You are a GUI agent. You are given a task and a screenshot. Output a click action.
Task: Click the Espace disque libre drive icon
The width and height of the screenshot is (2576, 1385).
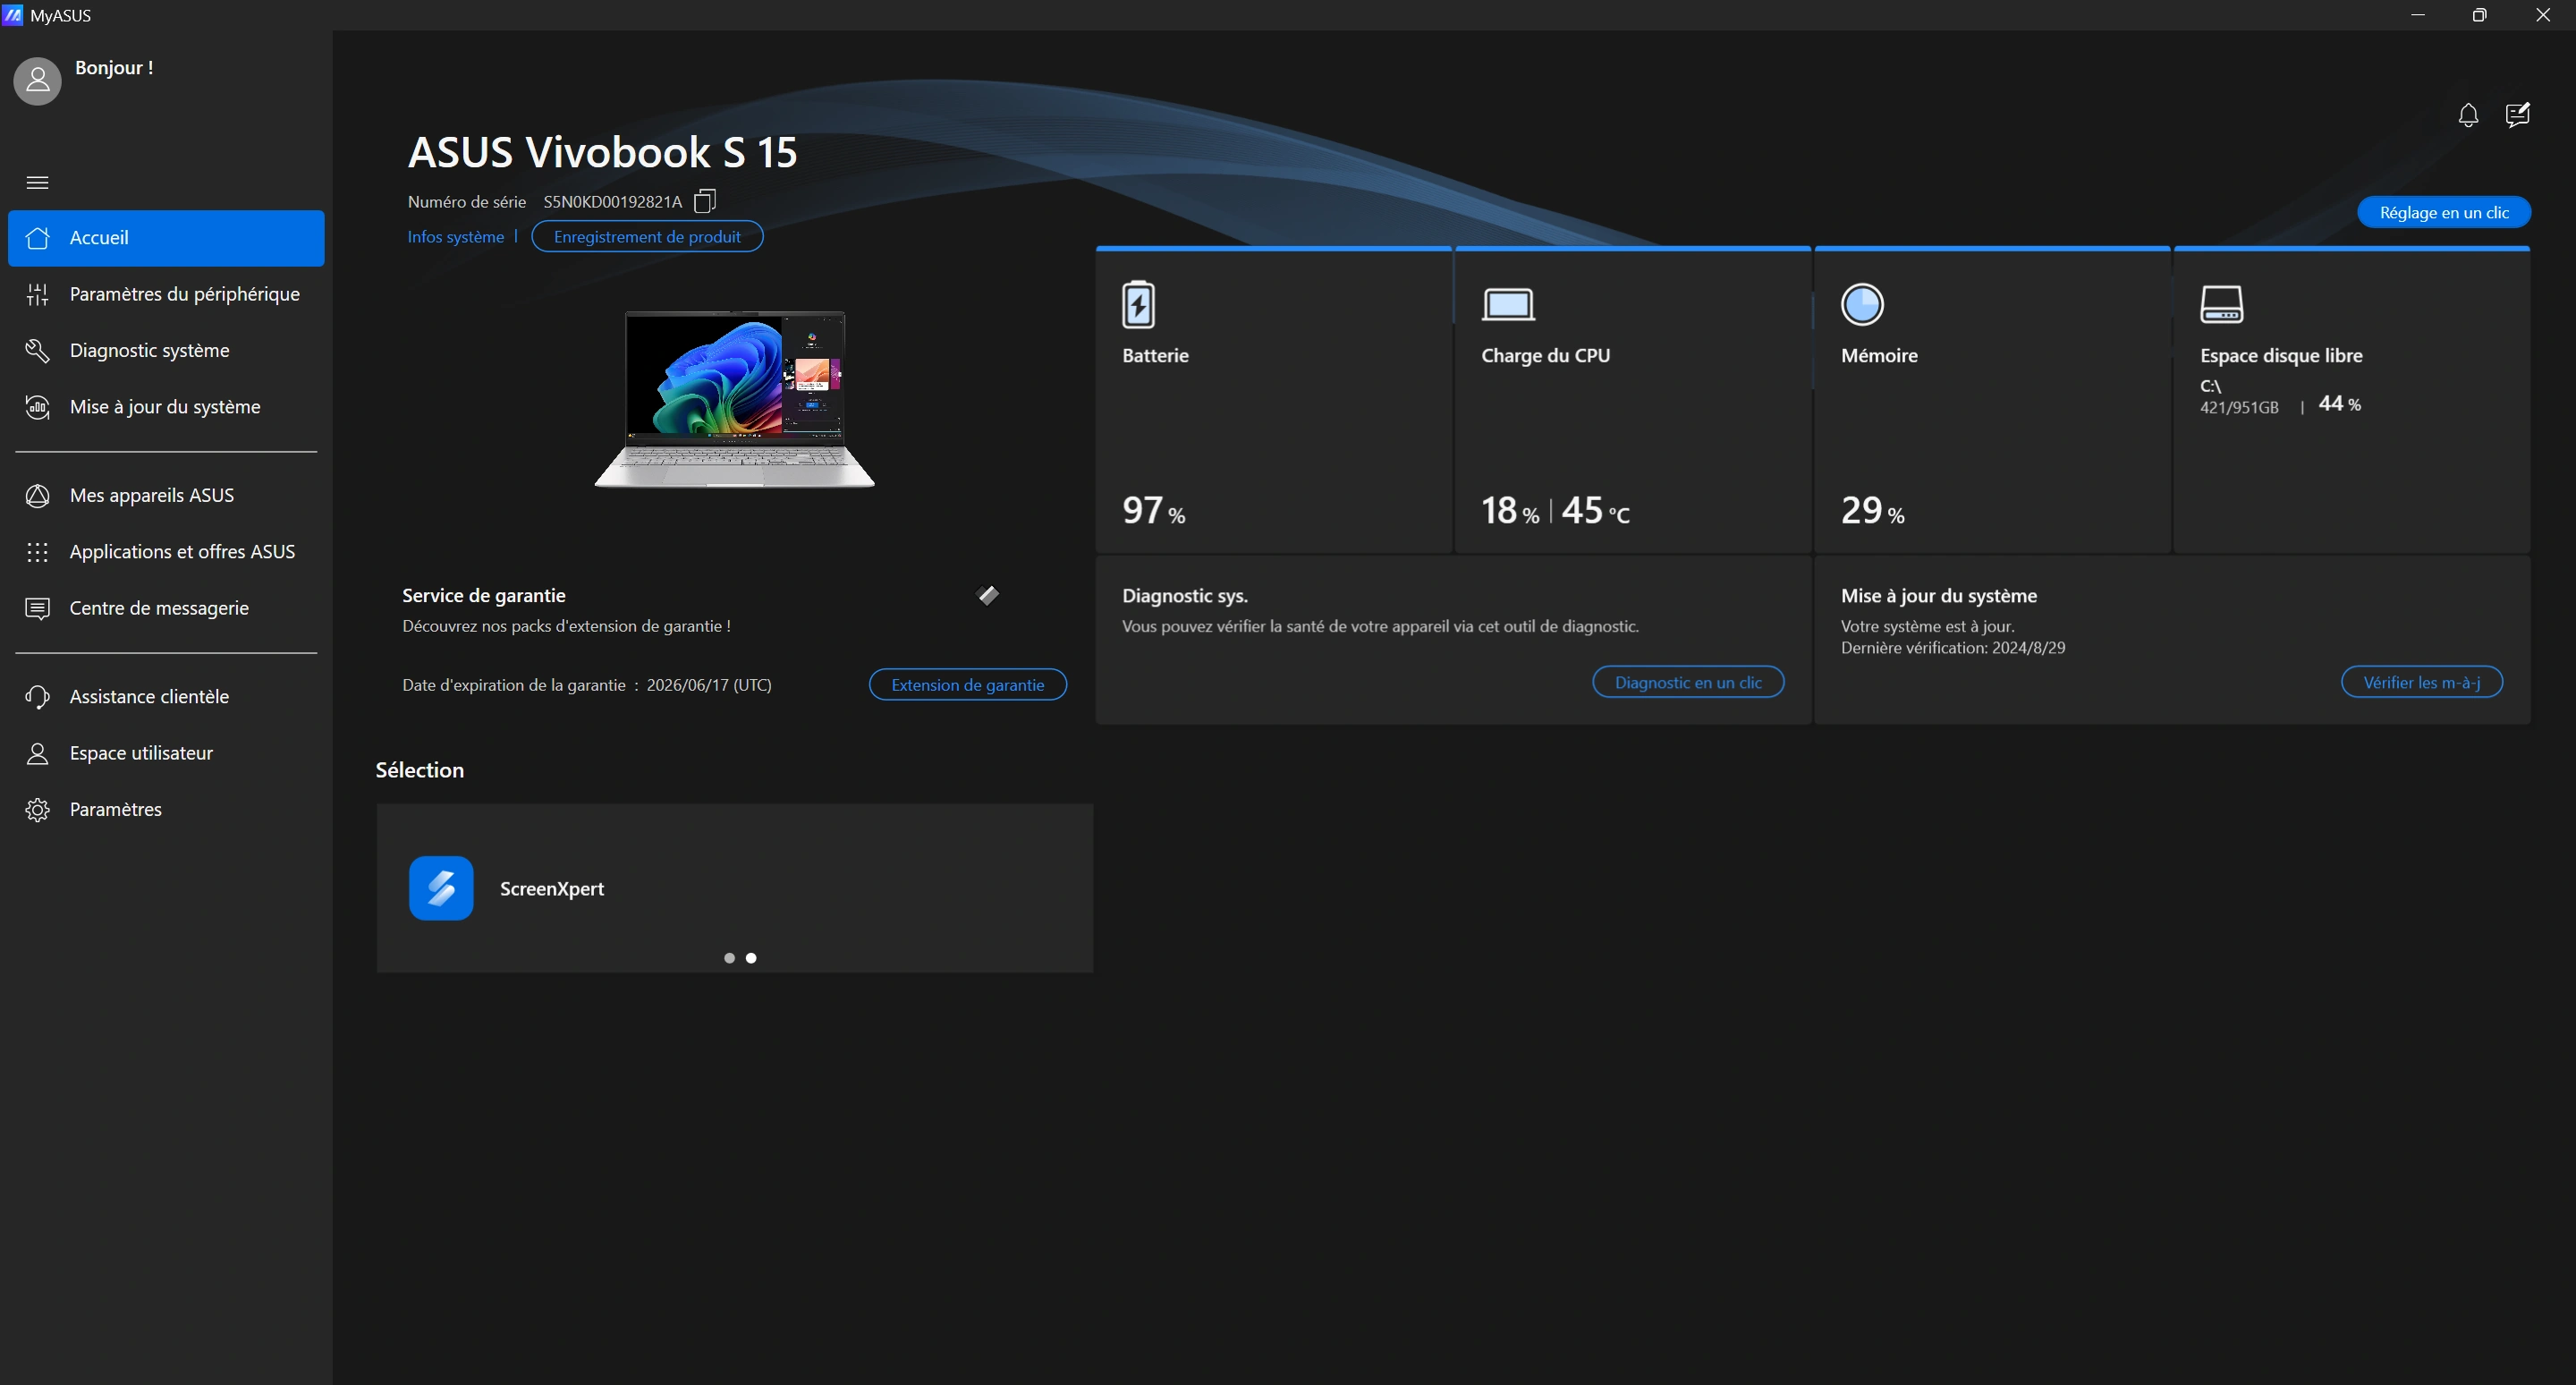2222,305
